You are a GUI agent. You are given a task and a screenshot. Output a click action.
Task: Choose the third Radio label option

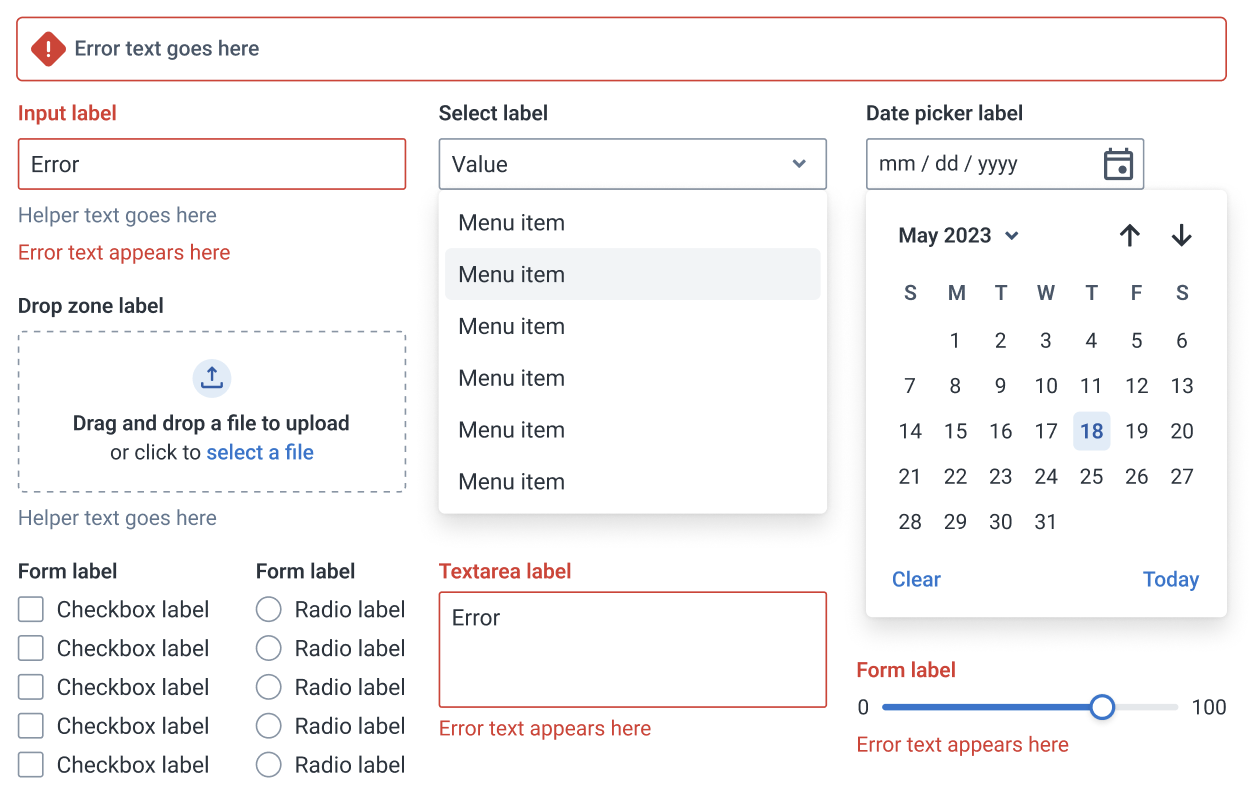[x=269, y=687]
